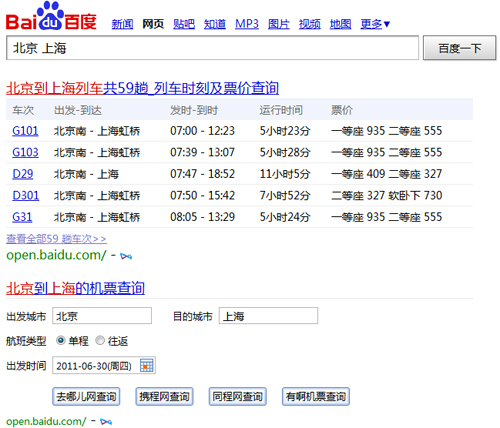Screen dimensions: 500x428
Task: Click the icon after the bottom open.baidu.com link
Action: pyautogui.click(x=106, y=422)
